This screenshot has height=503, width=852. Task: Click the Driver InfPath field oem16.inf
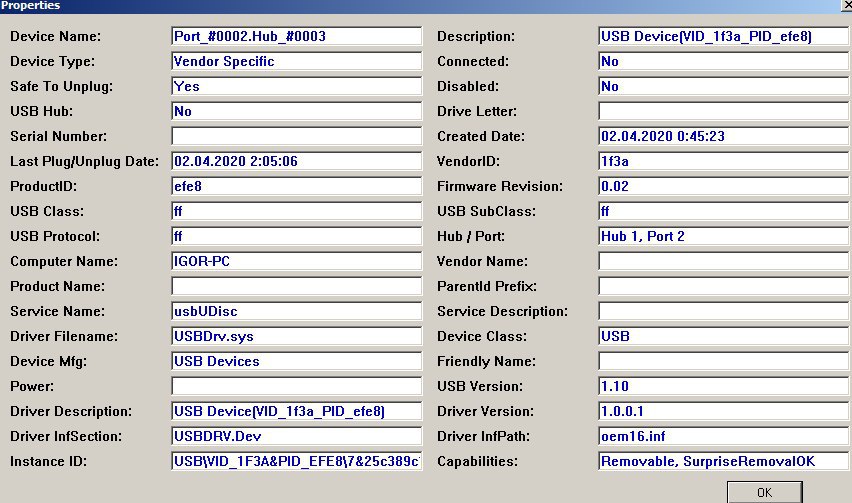[723, 436]
